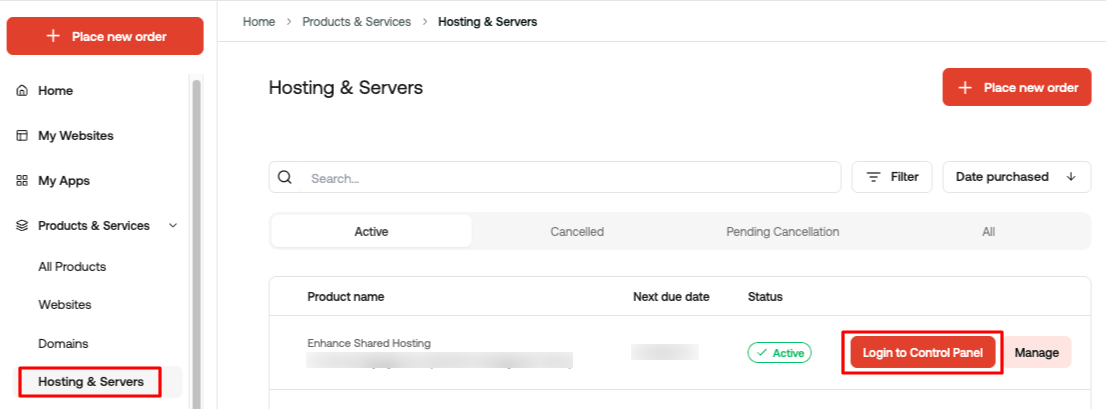Screen dimensions: 1106x409
Task: Collapse the Products & Services chevron
Action: [173, 226]
